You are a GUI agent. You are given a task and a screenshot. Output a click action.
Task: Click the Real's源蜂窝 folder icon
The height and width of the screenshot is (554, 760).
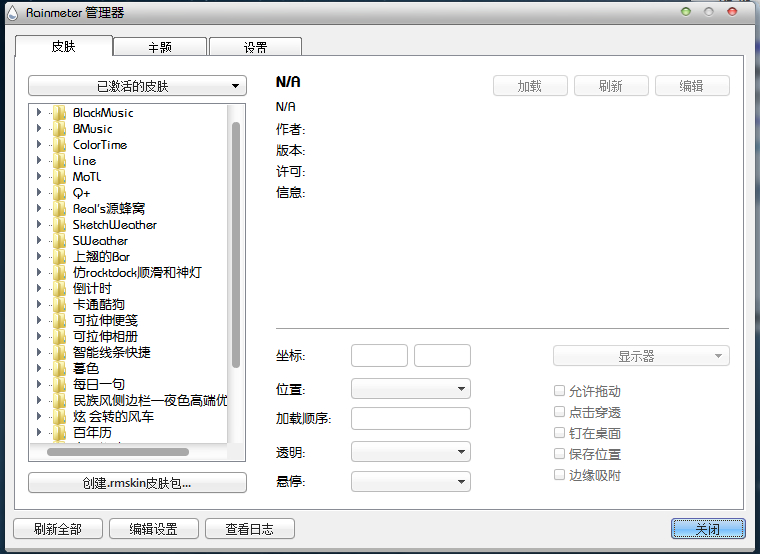[x=59, y=208]
